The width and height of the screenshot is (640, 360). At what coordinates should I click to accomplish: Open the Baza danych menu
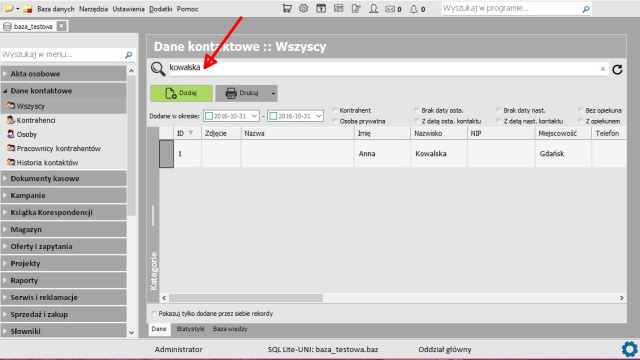(56, 9)
